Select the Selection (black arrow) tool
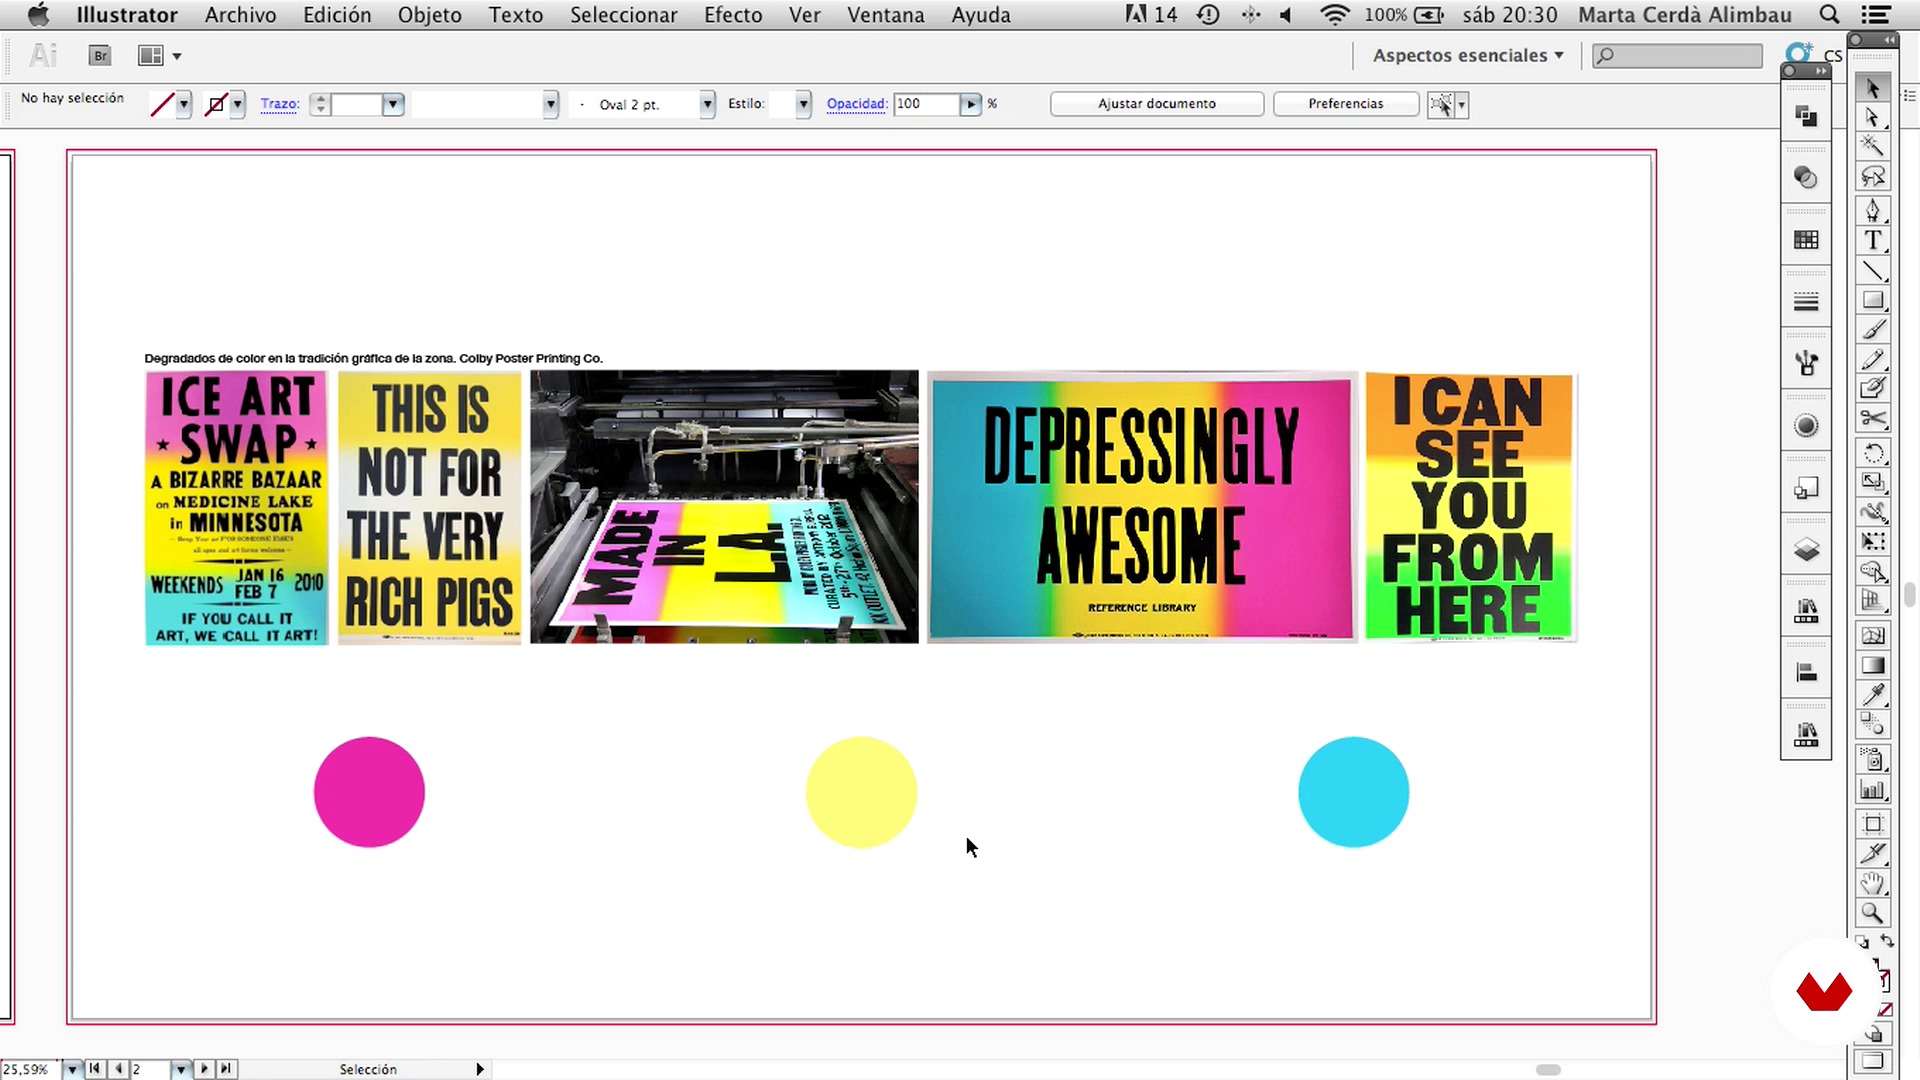1920x1080 pixels. [1873, 88]
